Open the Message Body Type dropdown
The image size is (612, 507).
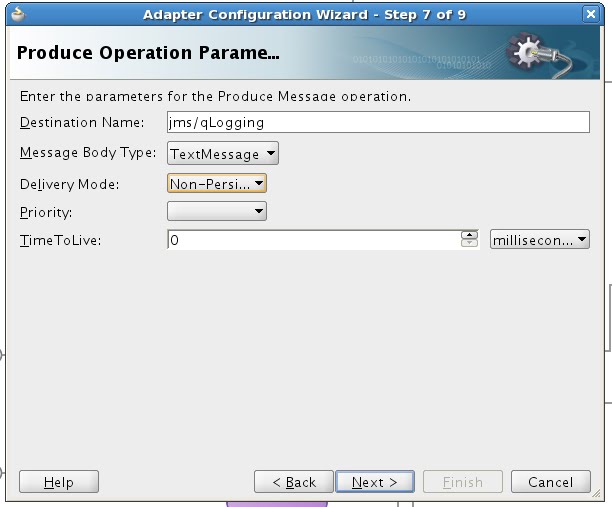pos(223,153)
